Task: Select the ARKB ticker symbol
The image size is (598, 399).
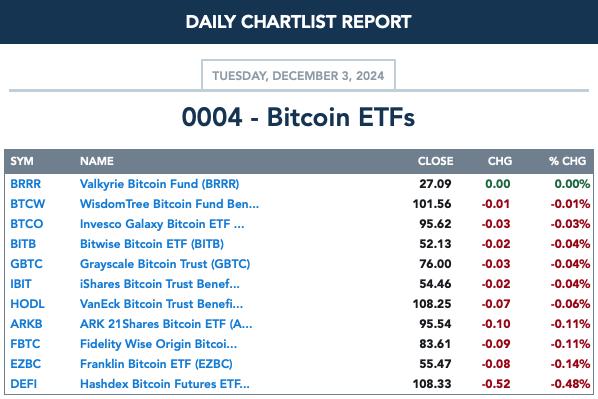Action: (26, 324)
